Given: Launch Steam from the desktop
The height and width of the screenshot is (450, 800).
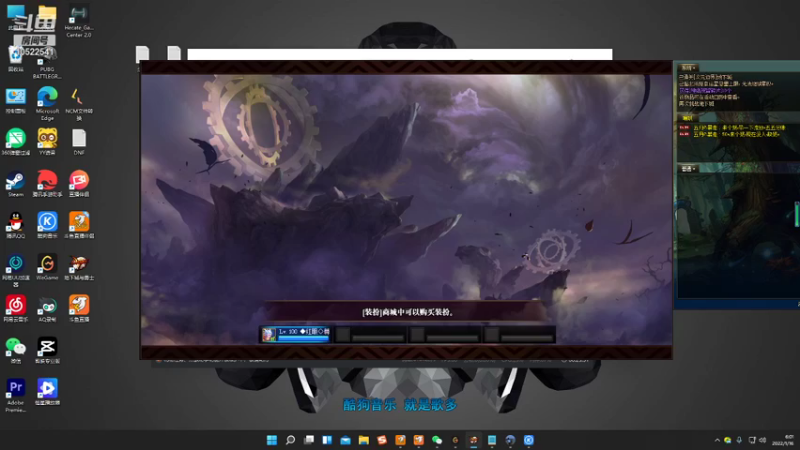Looking at the screenshot, I should tap(16, 184).
